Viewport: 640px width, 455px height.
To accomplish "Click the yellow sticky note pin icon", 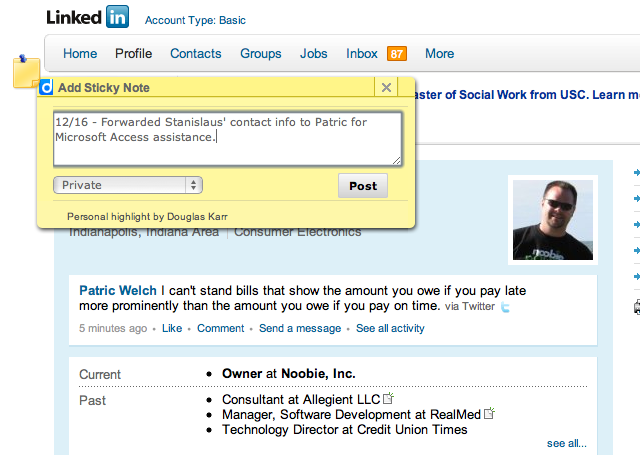I will click(25, 73).
